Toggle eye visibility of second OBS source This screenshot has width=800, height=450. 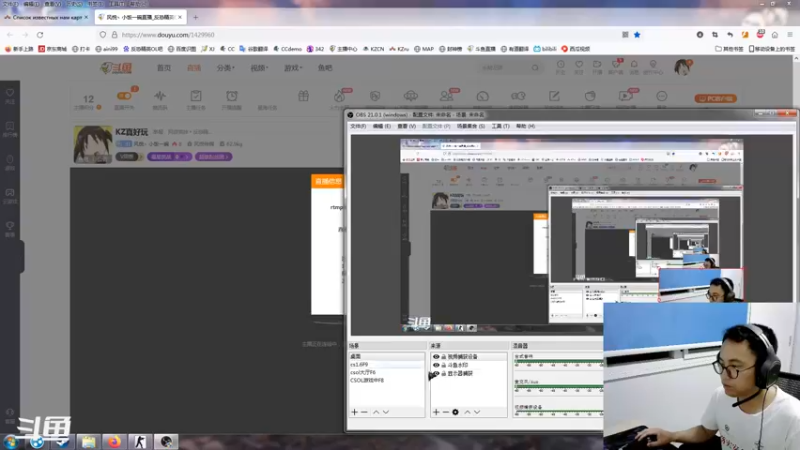(436, 365)
